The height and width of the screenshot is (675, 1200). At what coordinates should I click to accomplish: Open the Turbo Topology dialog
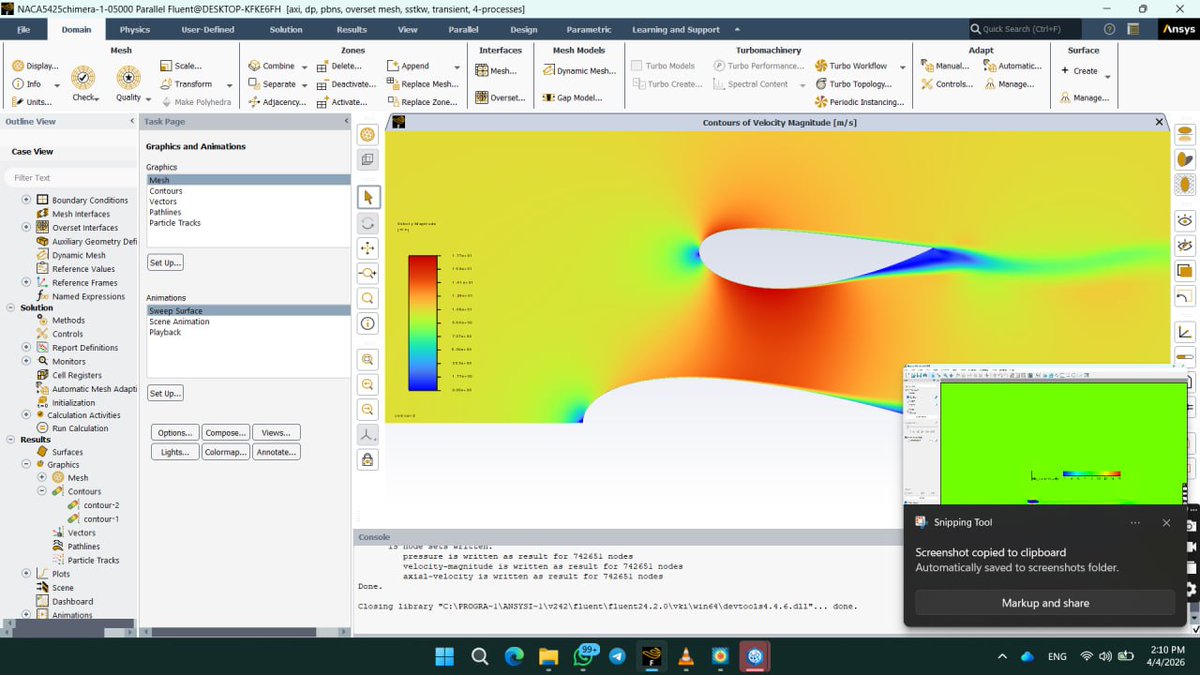click(853, 84)
